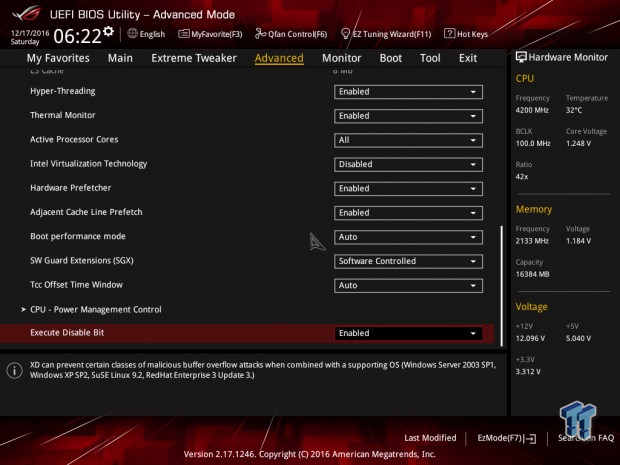Select the Hyper-Threading row label
The height and width of the screenshot is (465, 620).
[x=62, y=91]
